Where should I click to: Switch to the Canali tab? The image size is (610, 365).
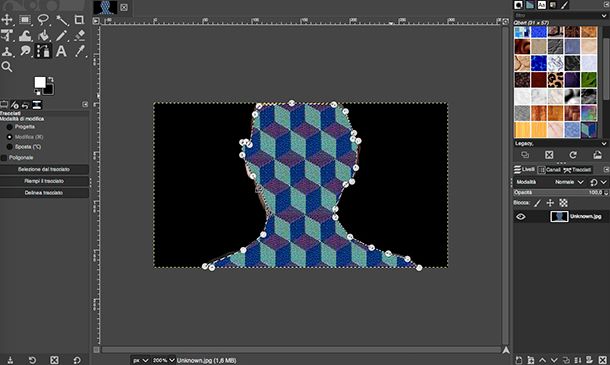click(x=549, y=170)
